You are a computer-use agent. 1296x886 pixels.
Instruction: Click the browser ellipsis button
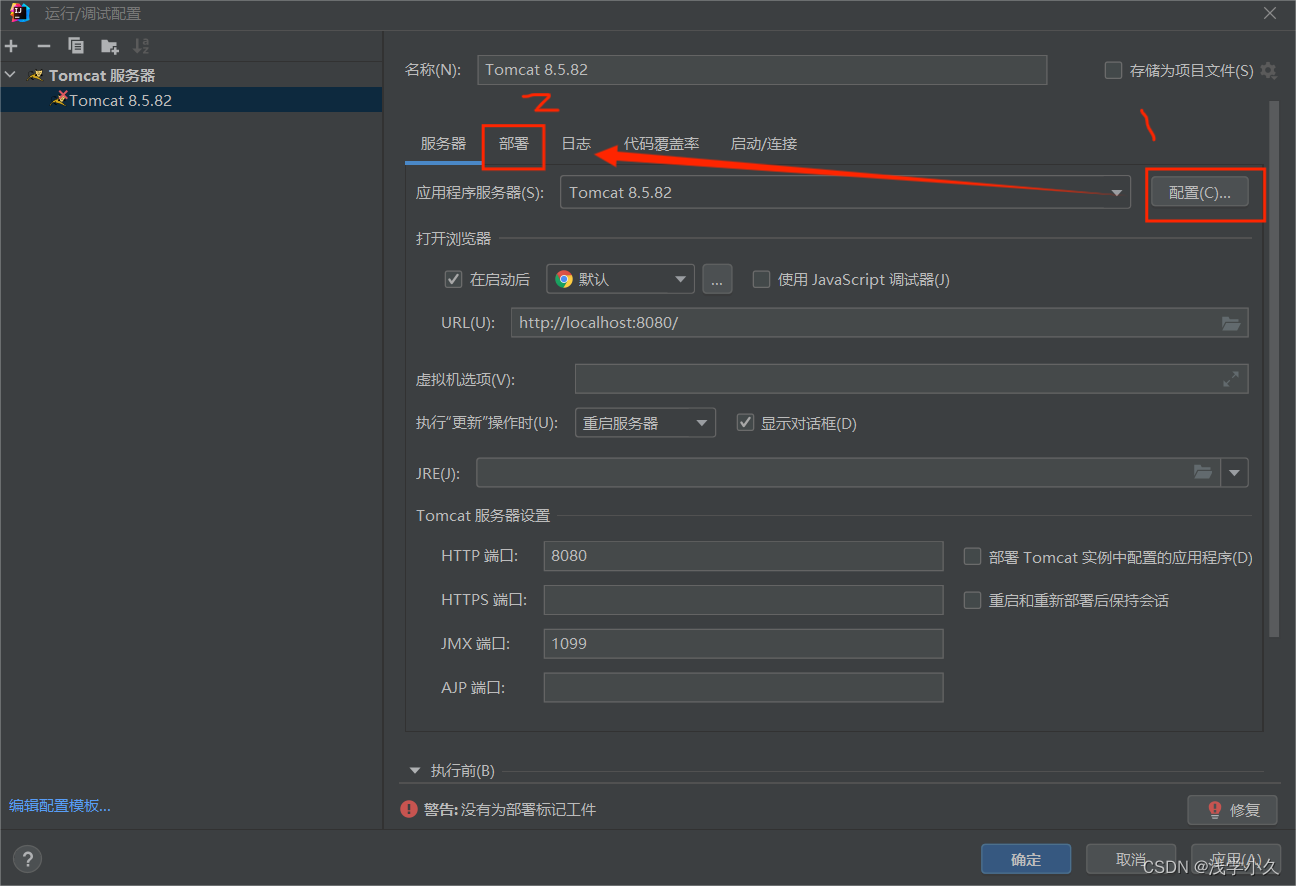click(x=717, y=279)
